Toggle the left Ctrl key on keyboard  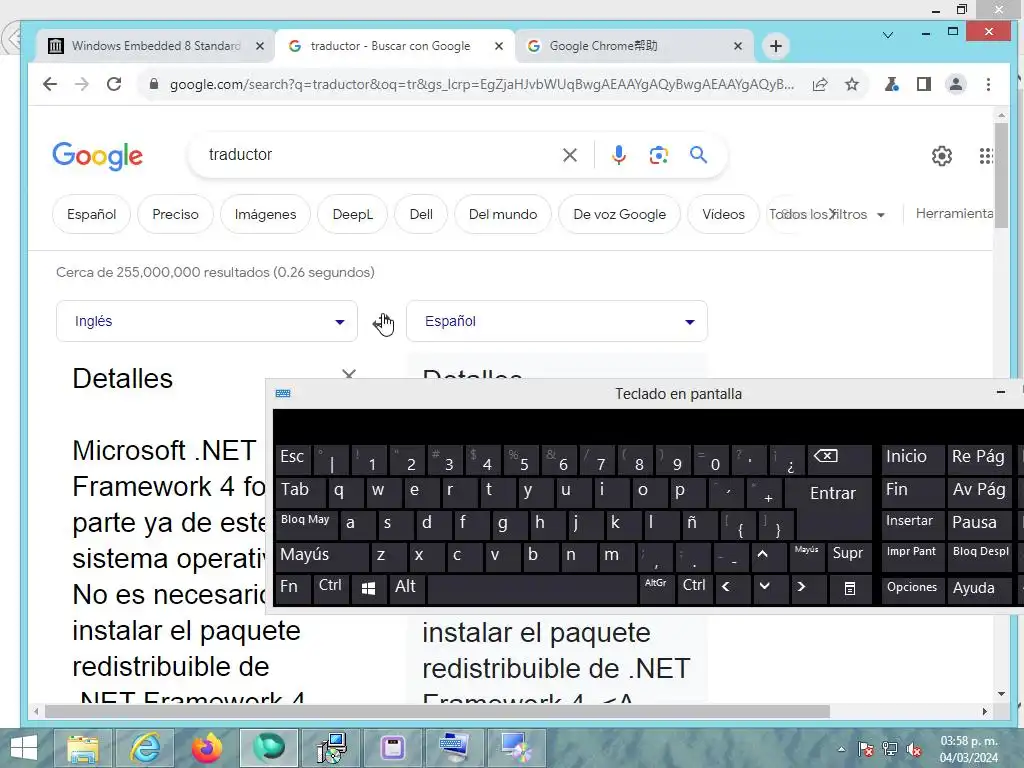point(330,588)
